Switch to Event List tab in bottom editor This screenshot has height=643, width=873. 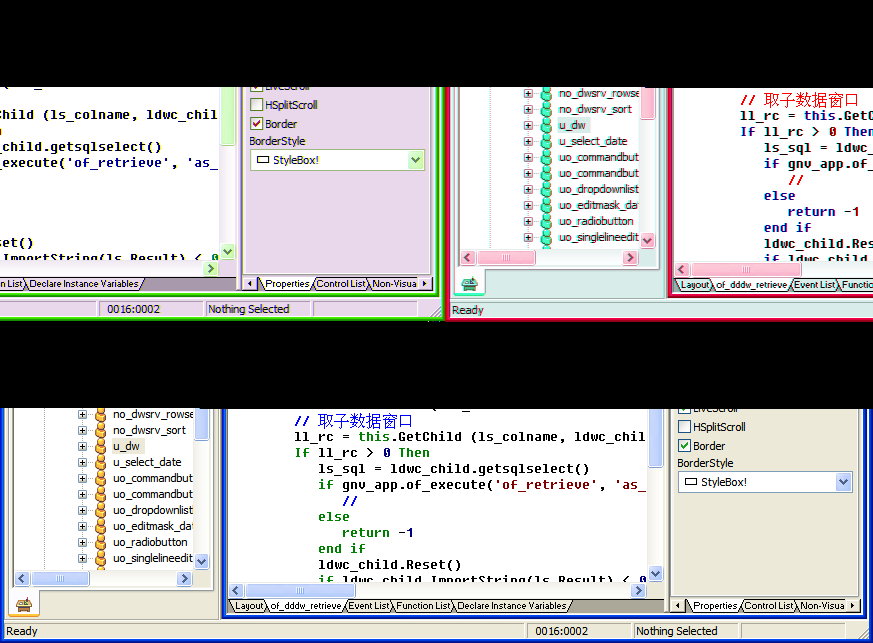point(369,606)
